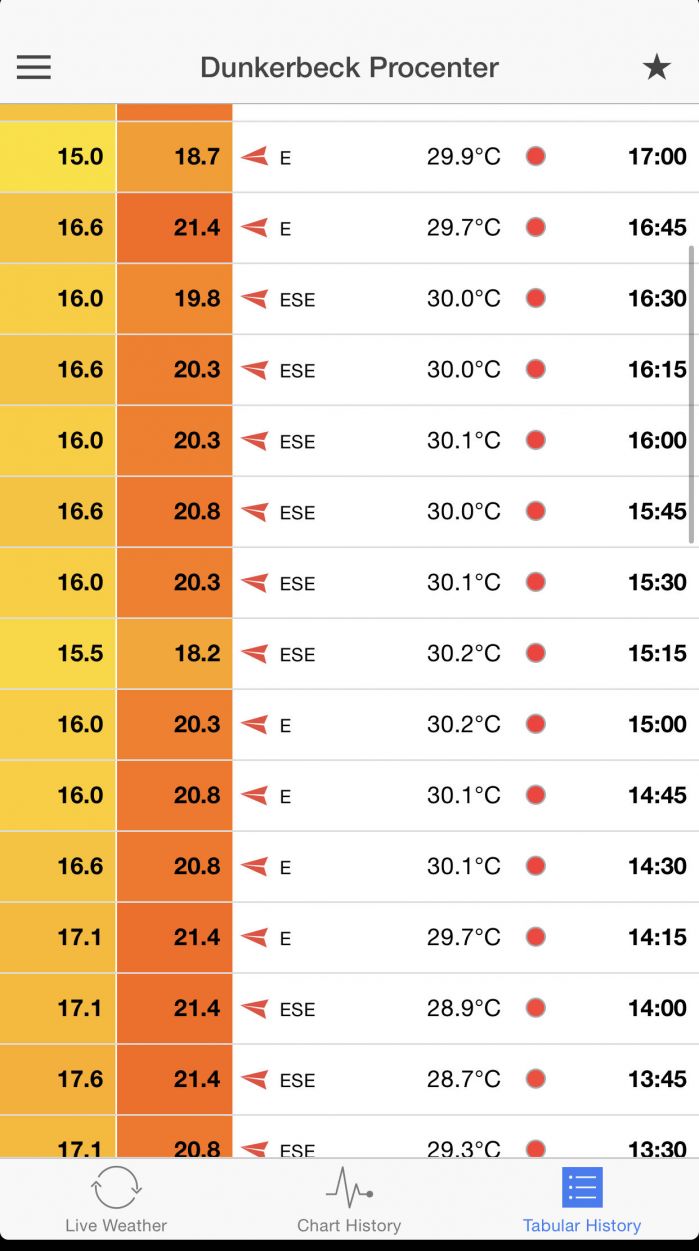Click the wind arrow in the 13:45 row
Screen dimensions: 699x1251
pyautogui.click(x=255, y=1080)
